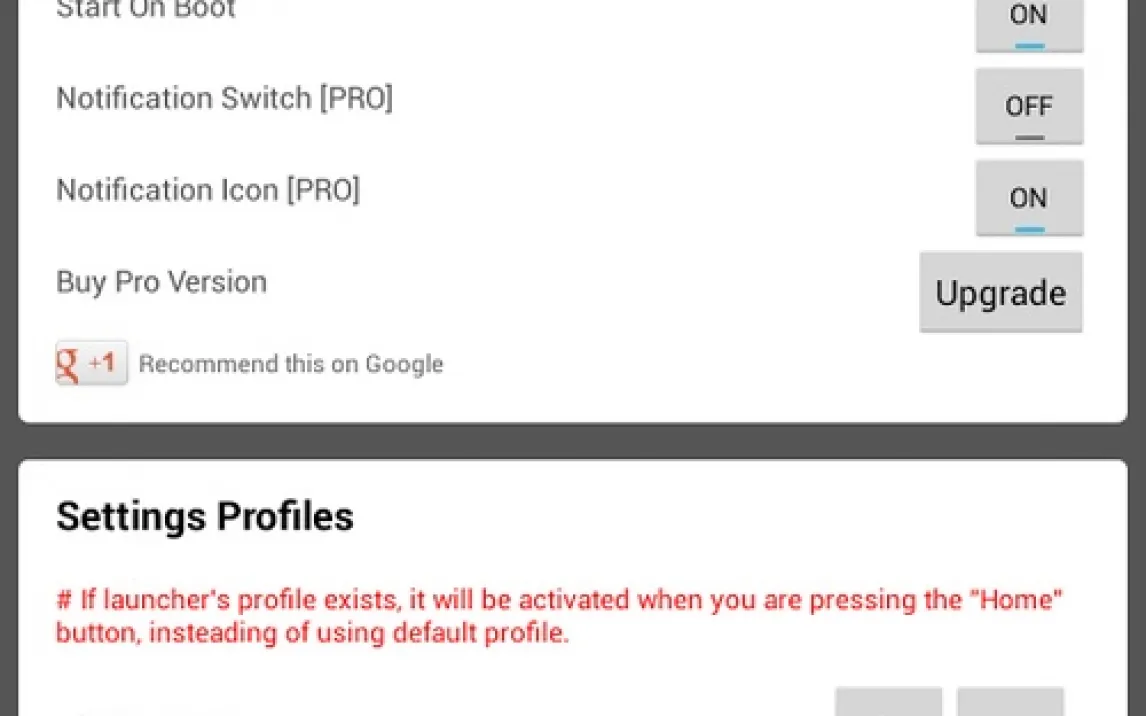Viewport: 1146px width, 716px height.
Task: Click the "Recommend this on Google" text
Action: pos(290,364)
